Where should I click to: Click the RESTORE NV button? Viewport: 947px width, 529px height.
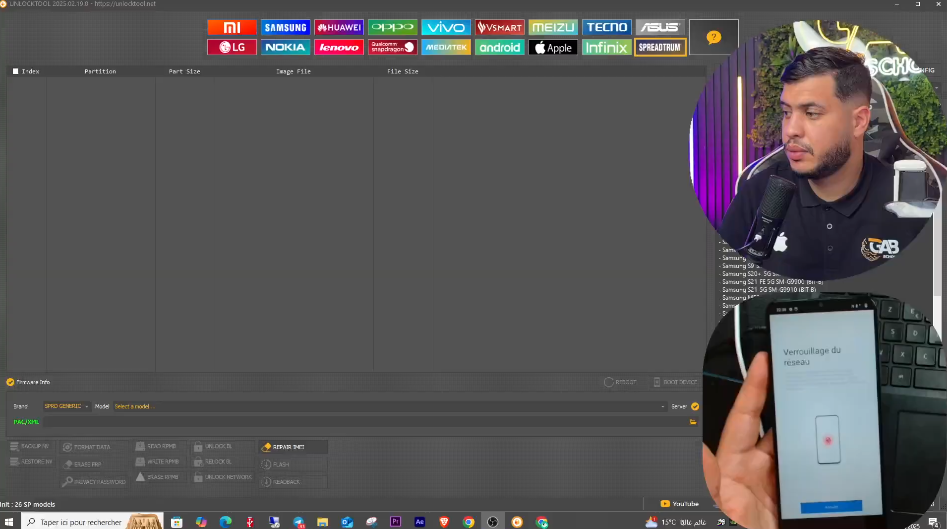point(31,462)
